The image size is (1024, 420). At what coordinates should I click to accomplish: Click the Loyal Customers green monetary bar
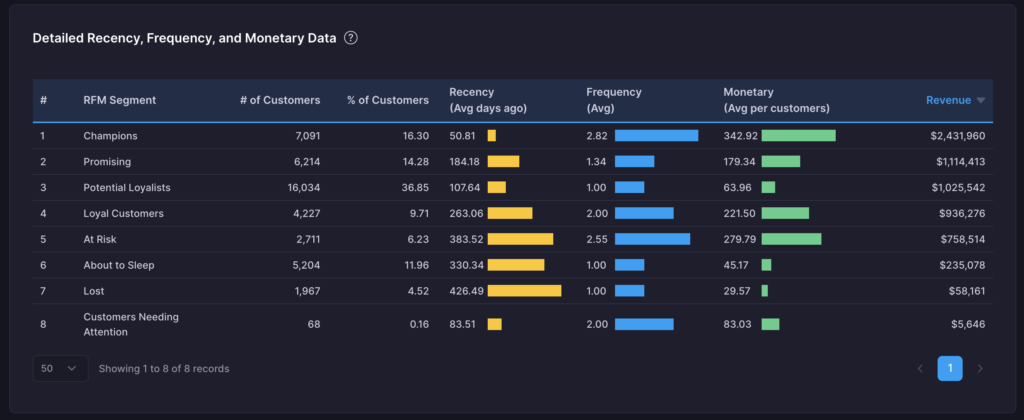point(785,214)
